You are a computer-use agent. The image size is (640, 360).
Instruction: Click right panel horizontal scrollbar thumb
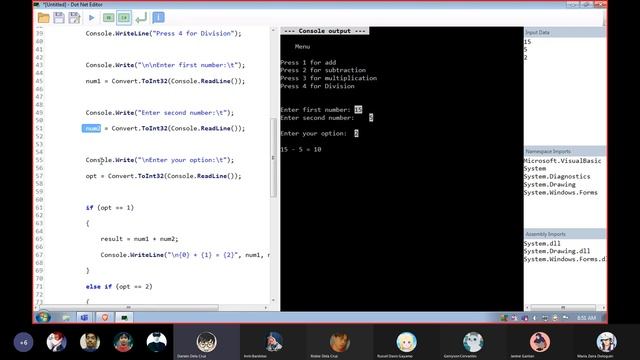562,307
